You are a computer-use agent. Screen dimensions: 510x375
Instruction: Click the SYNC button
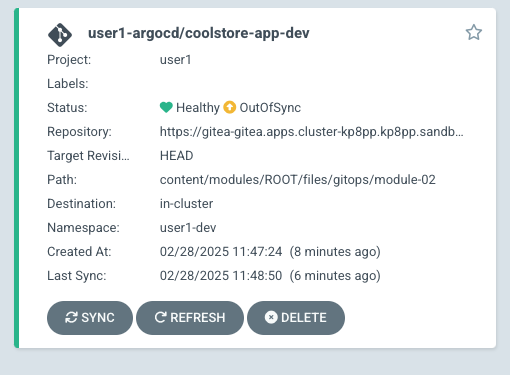pyautogui.click(x=90, y=318)
